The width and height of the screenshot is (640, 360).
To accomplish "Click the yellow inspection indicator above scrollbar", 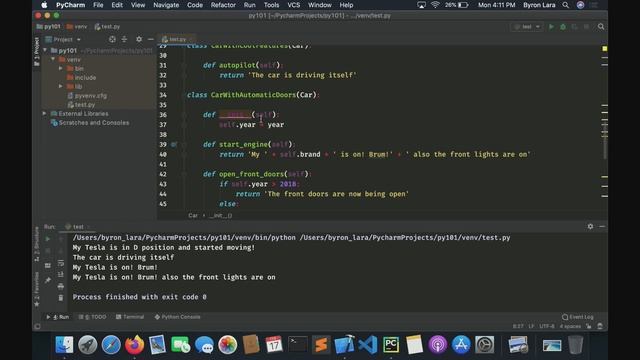I will 604,49.
